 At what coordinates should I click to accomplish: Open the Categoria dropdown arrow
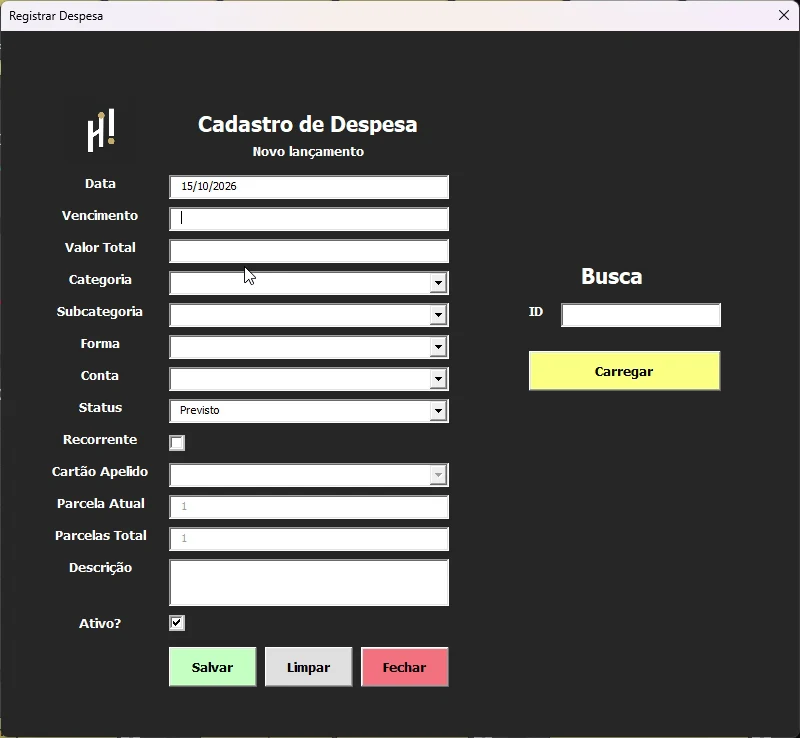[x=438, y=283]
